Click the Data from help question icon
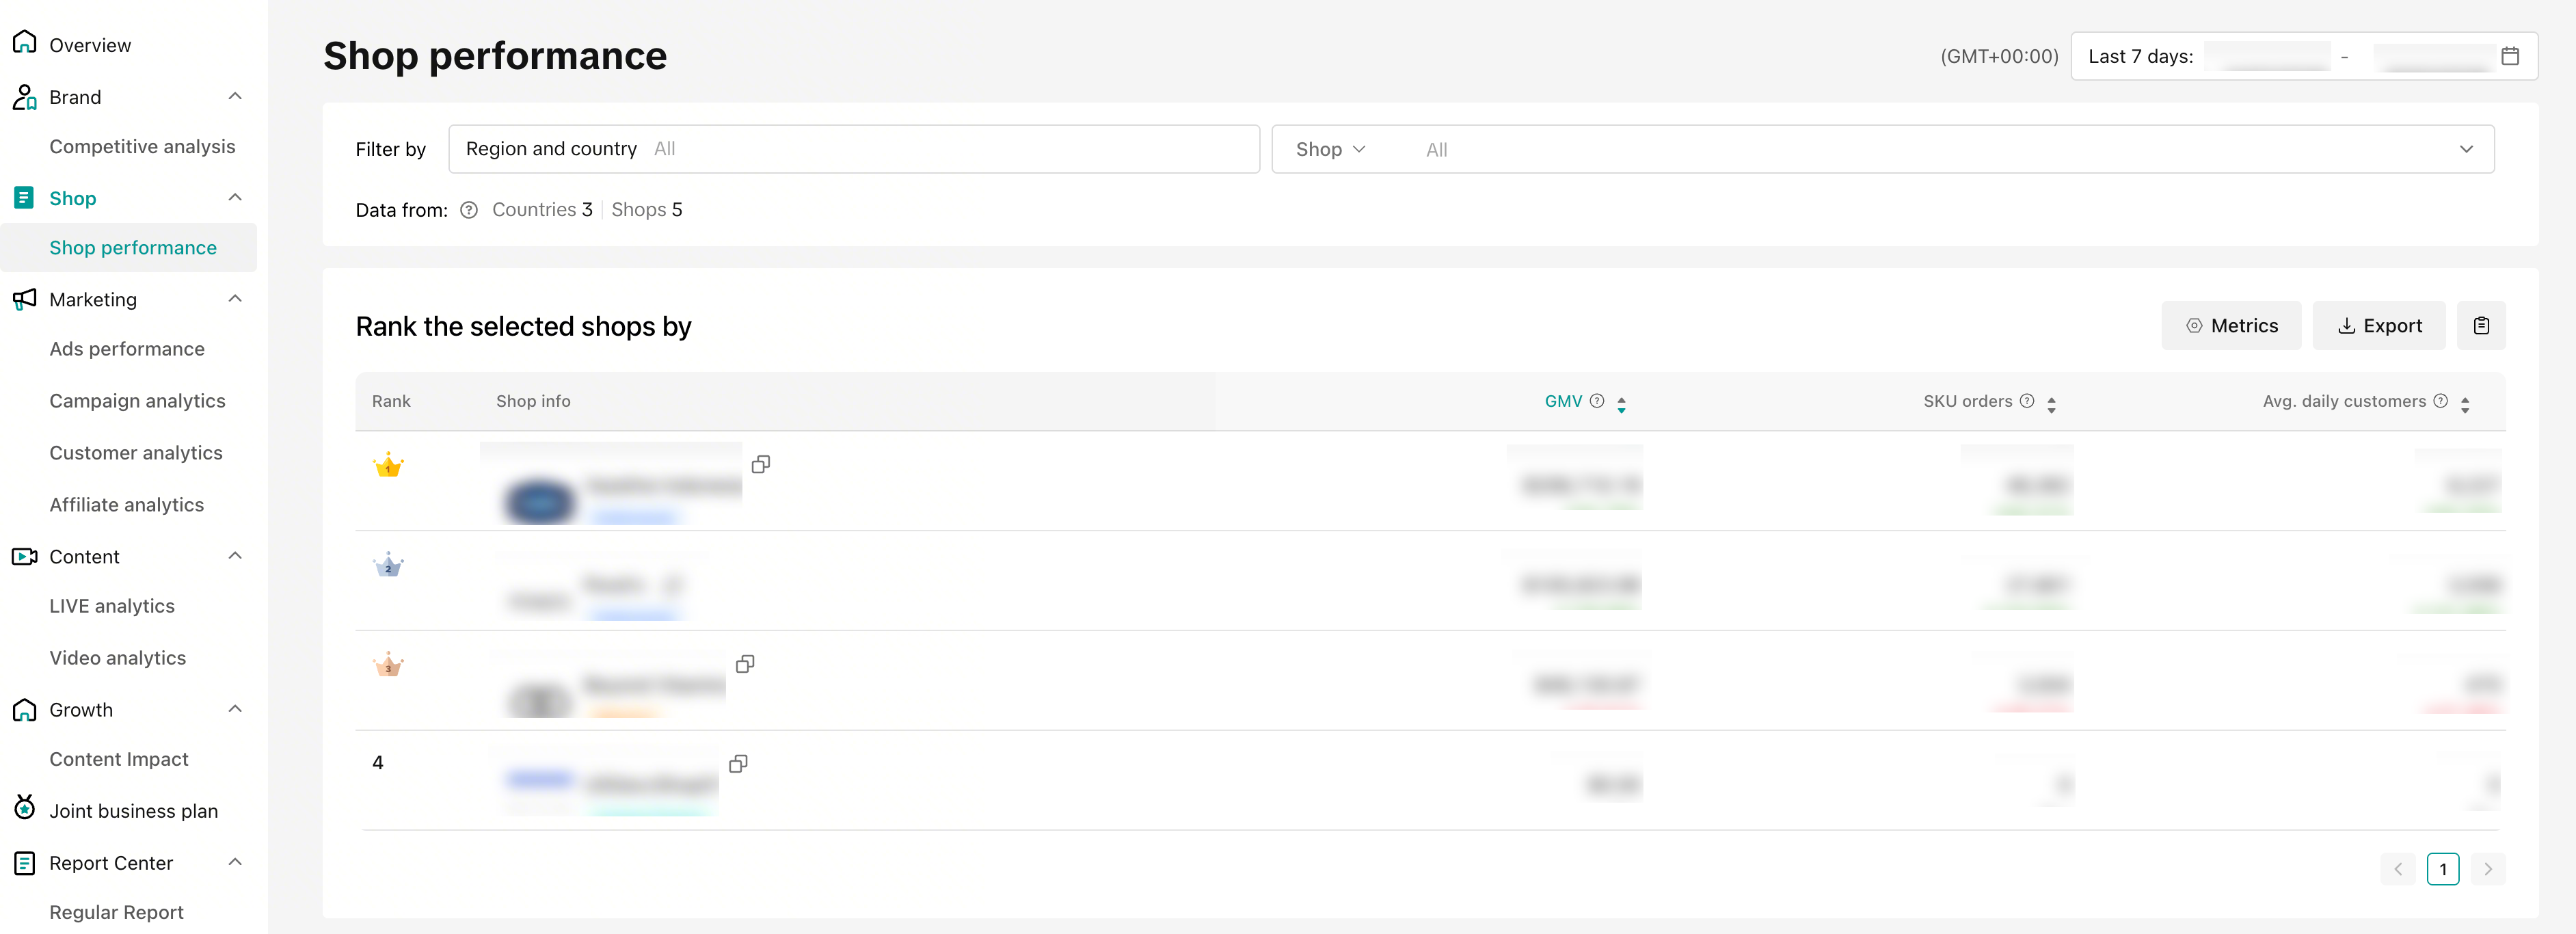The image size is (2576, 934). click(469, 210)
